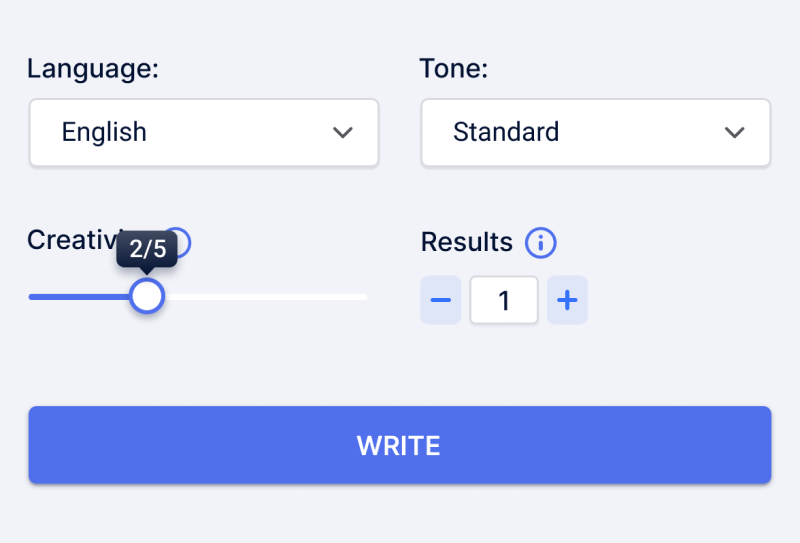Click the Tone: label

click(454, 68)
